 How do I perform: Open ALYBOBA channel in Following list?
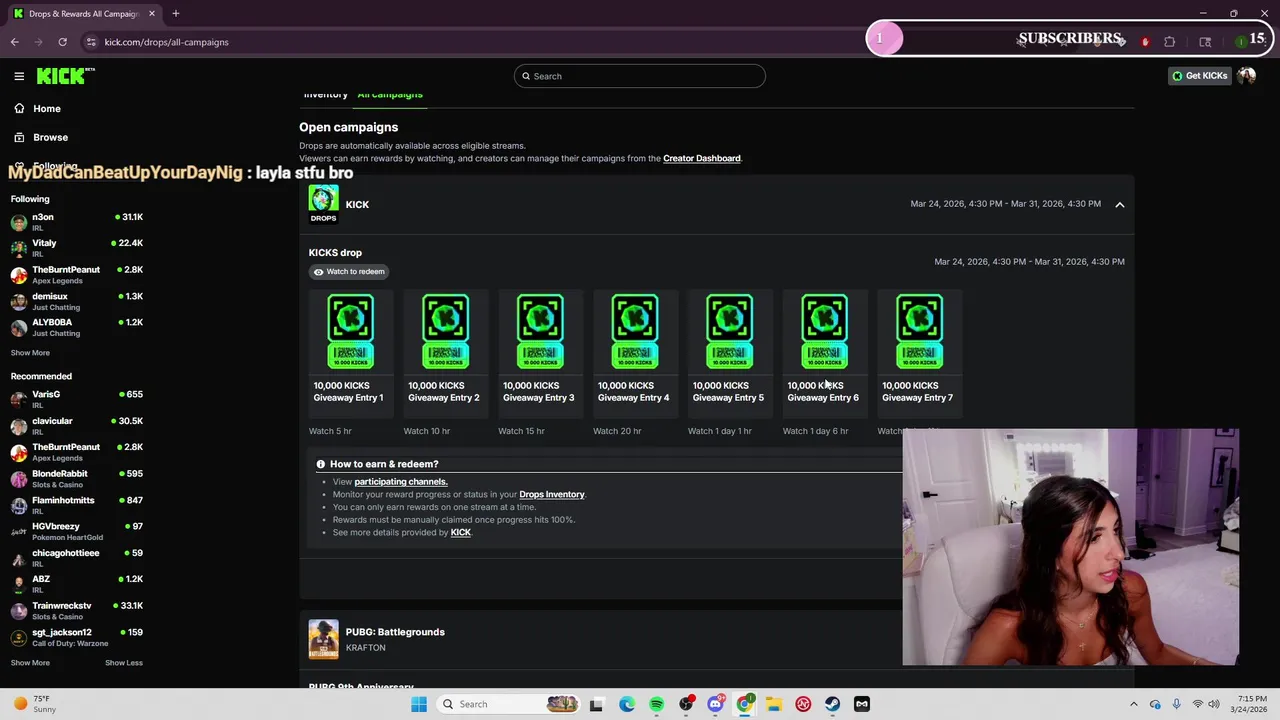click(77, 327)
